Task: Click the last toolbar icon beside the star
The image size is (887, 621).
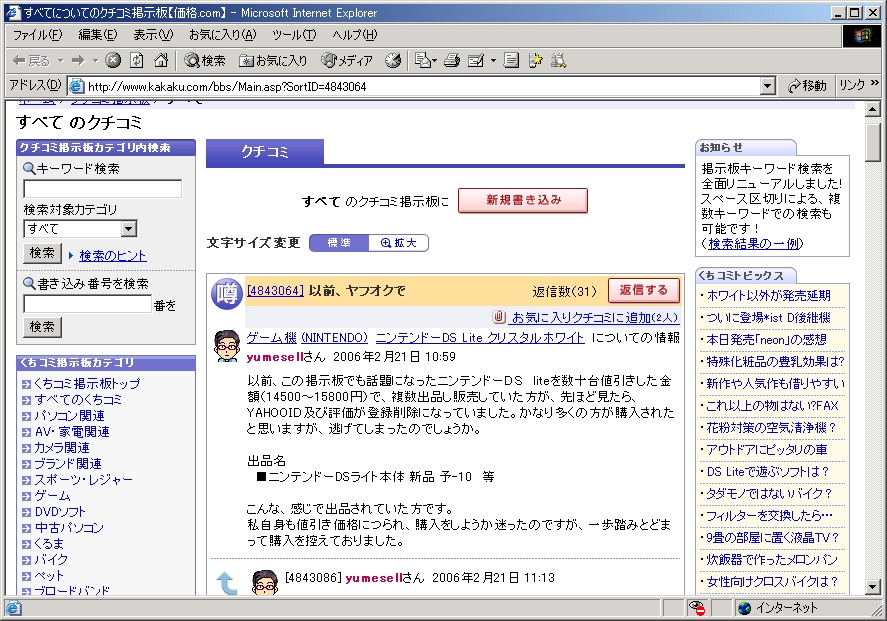Action: coord(559,61)
